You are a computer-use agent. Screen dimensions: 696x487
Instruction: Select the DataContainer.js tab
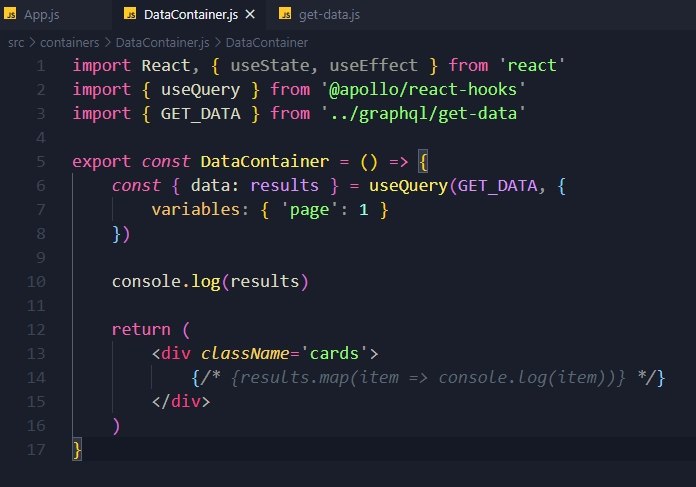click(190, 15)
